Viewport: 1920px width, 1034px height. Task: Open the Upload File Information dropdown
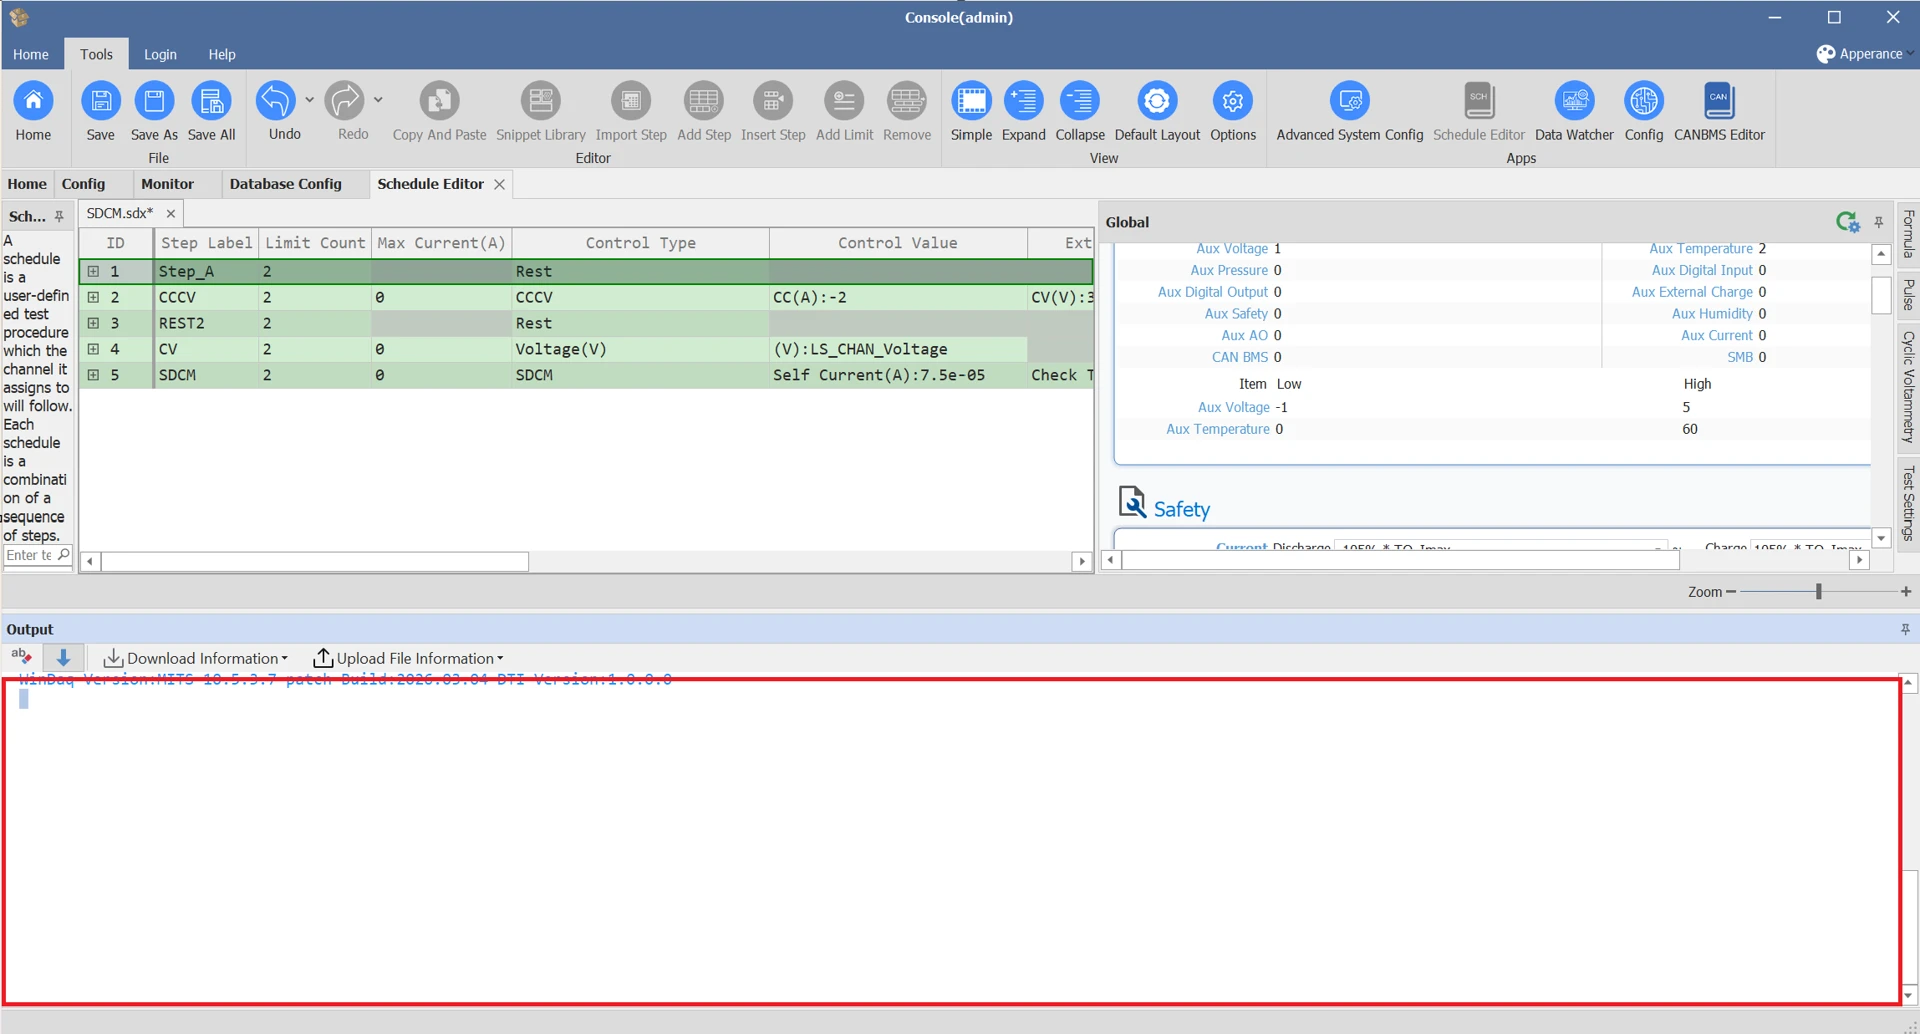pos(408,658)
